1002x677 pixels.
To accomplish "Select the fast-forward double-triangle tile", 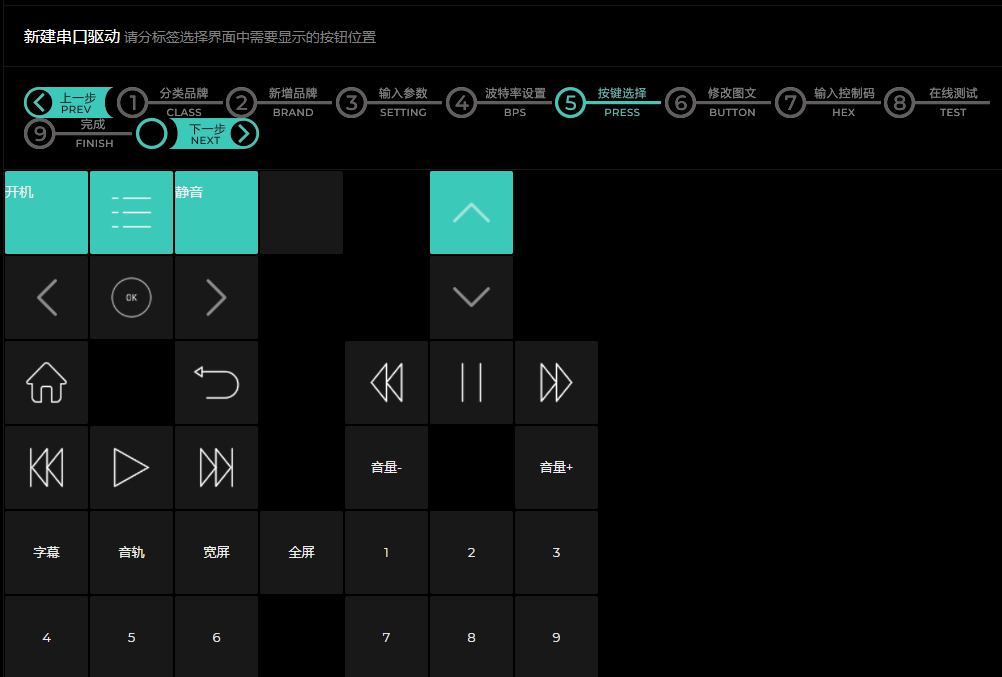I will pos(556,382).
